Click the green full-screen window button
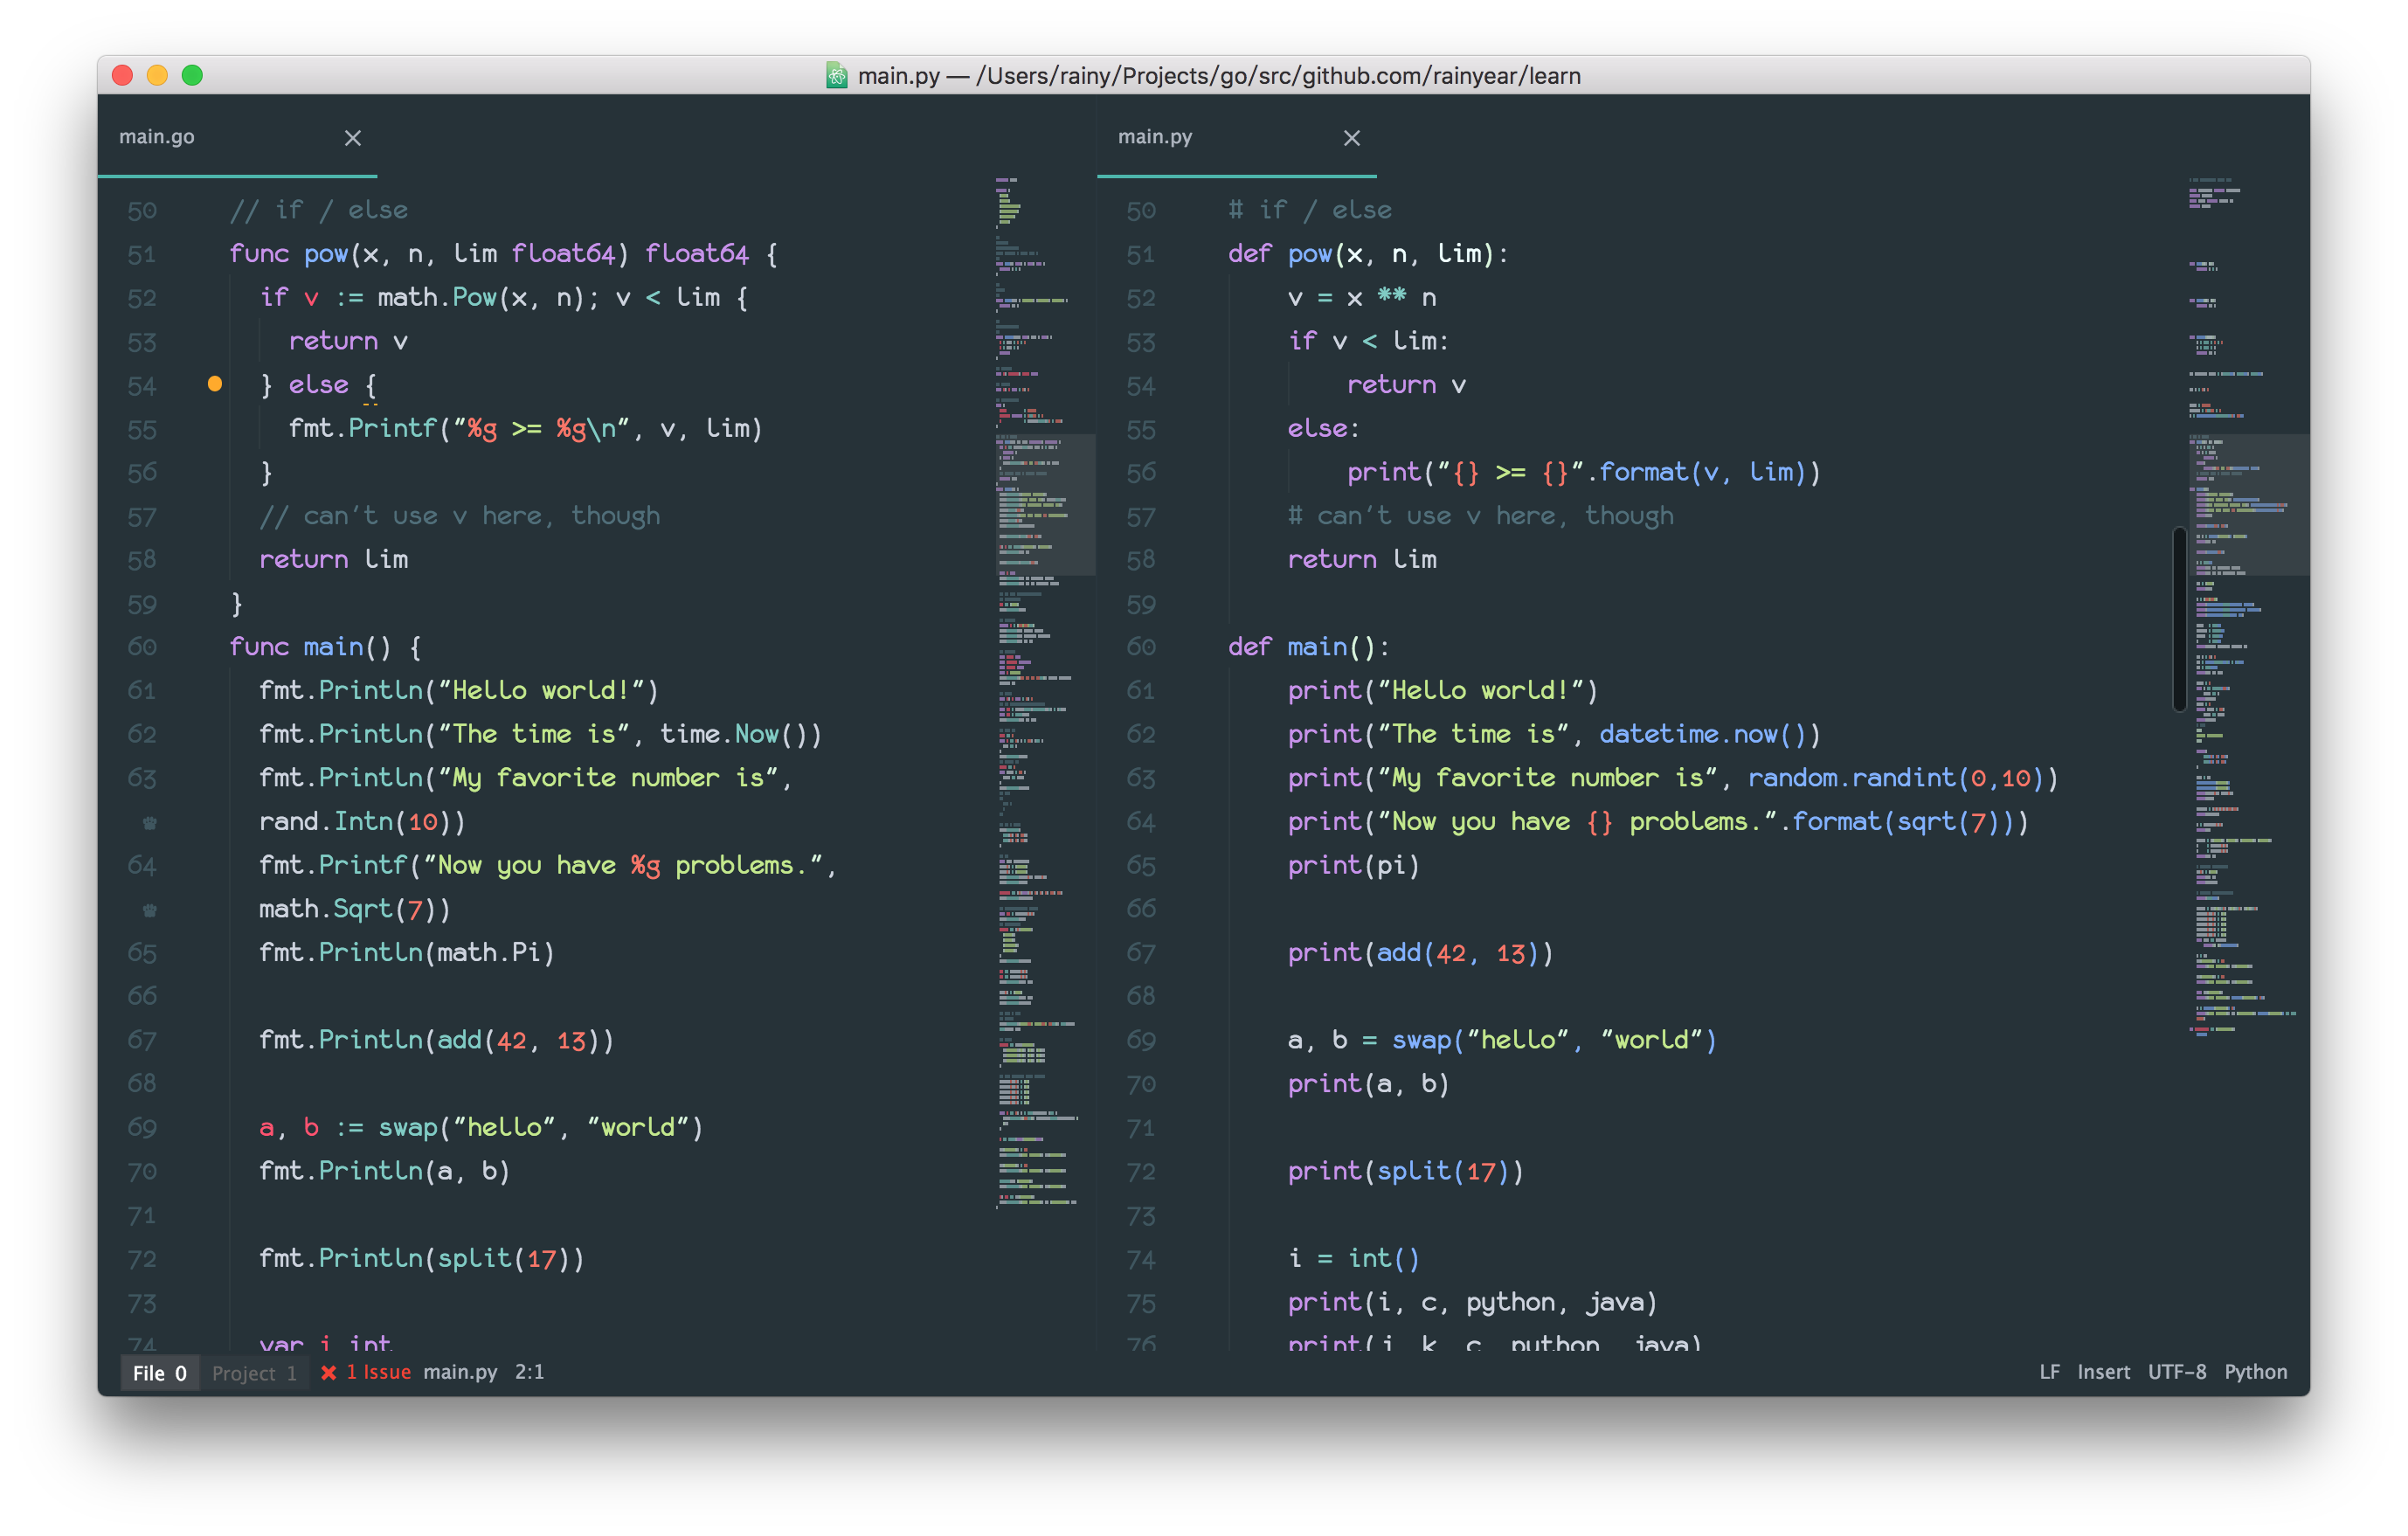 192,75
